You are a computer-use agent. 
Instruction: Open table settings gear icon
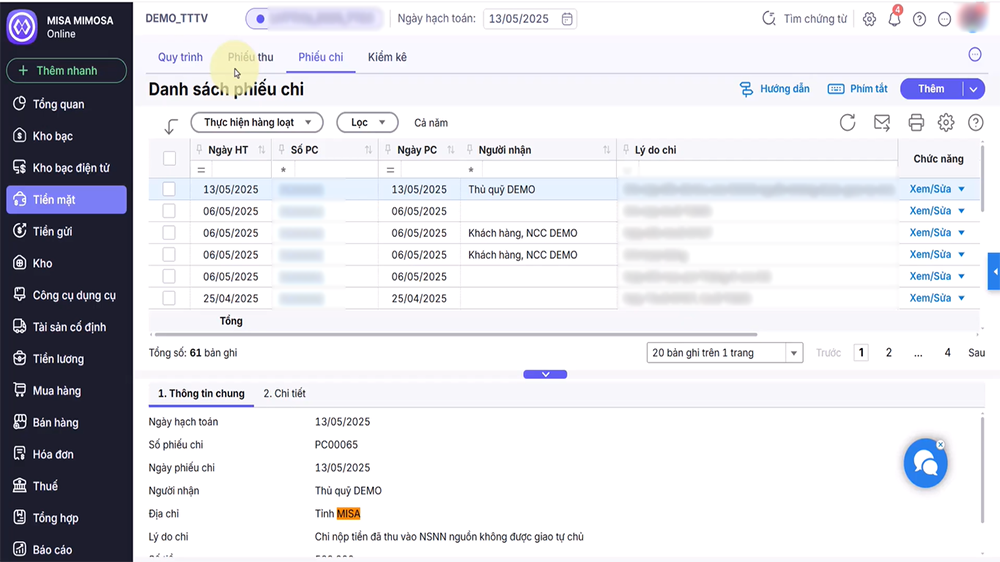point(946,123)
